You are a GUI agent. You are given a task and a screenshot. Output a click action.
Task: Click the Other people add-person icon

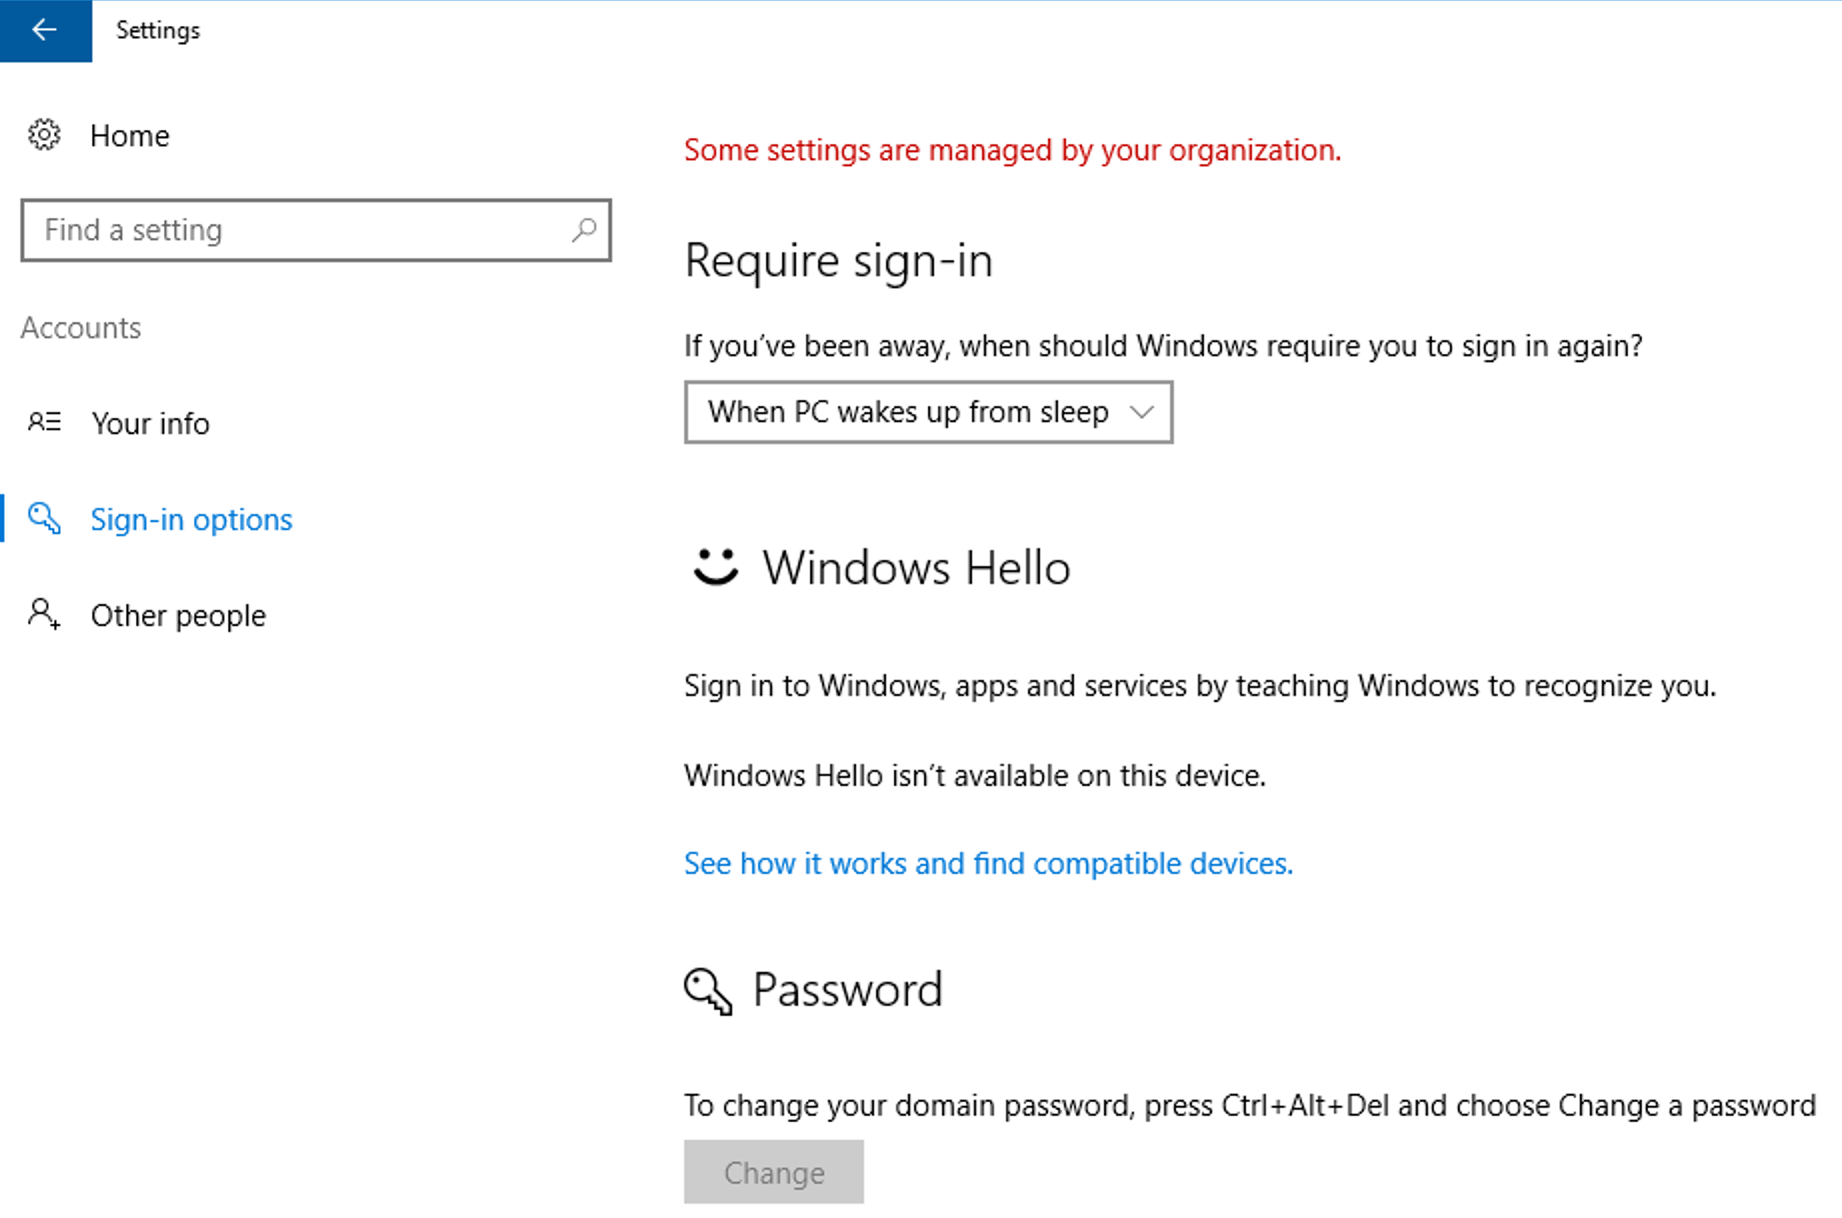pos(44,614)
